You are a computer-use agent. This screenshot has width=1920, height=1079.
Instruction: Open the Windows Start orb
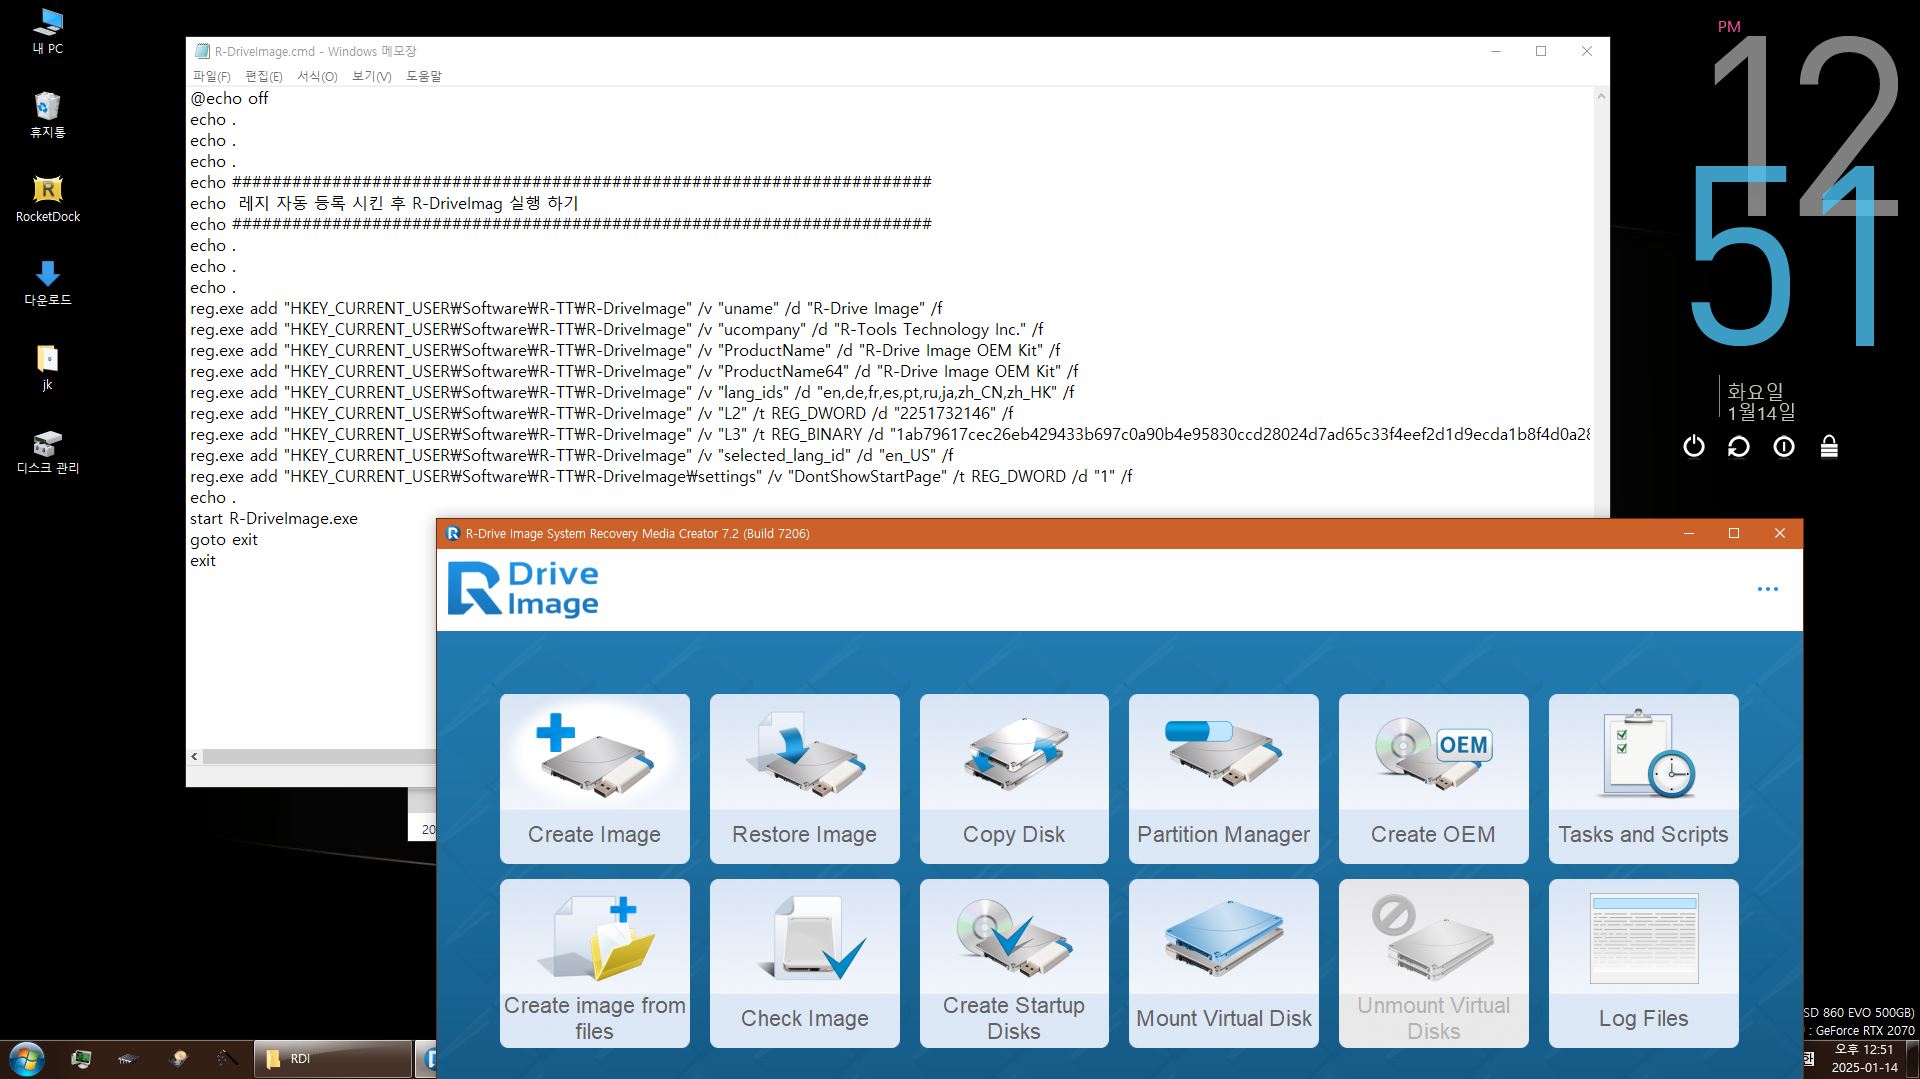[27, 1059]
